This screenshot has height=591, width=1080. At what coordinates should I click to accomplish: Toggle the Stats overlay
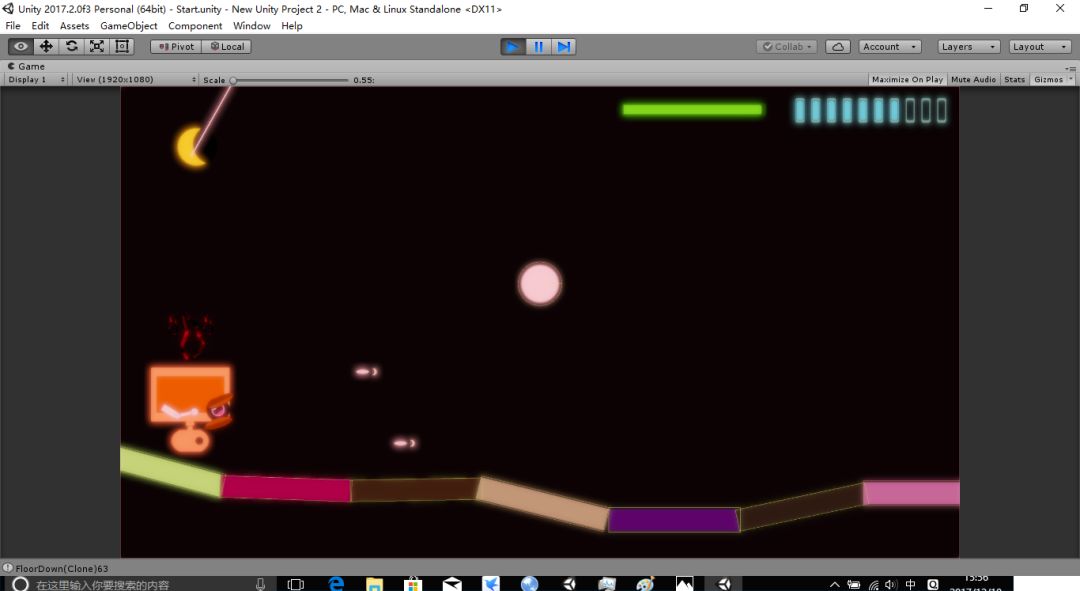pos(1014,80)
